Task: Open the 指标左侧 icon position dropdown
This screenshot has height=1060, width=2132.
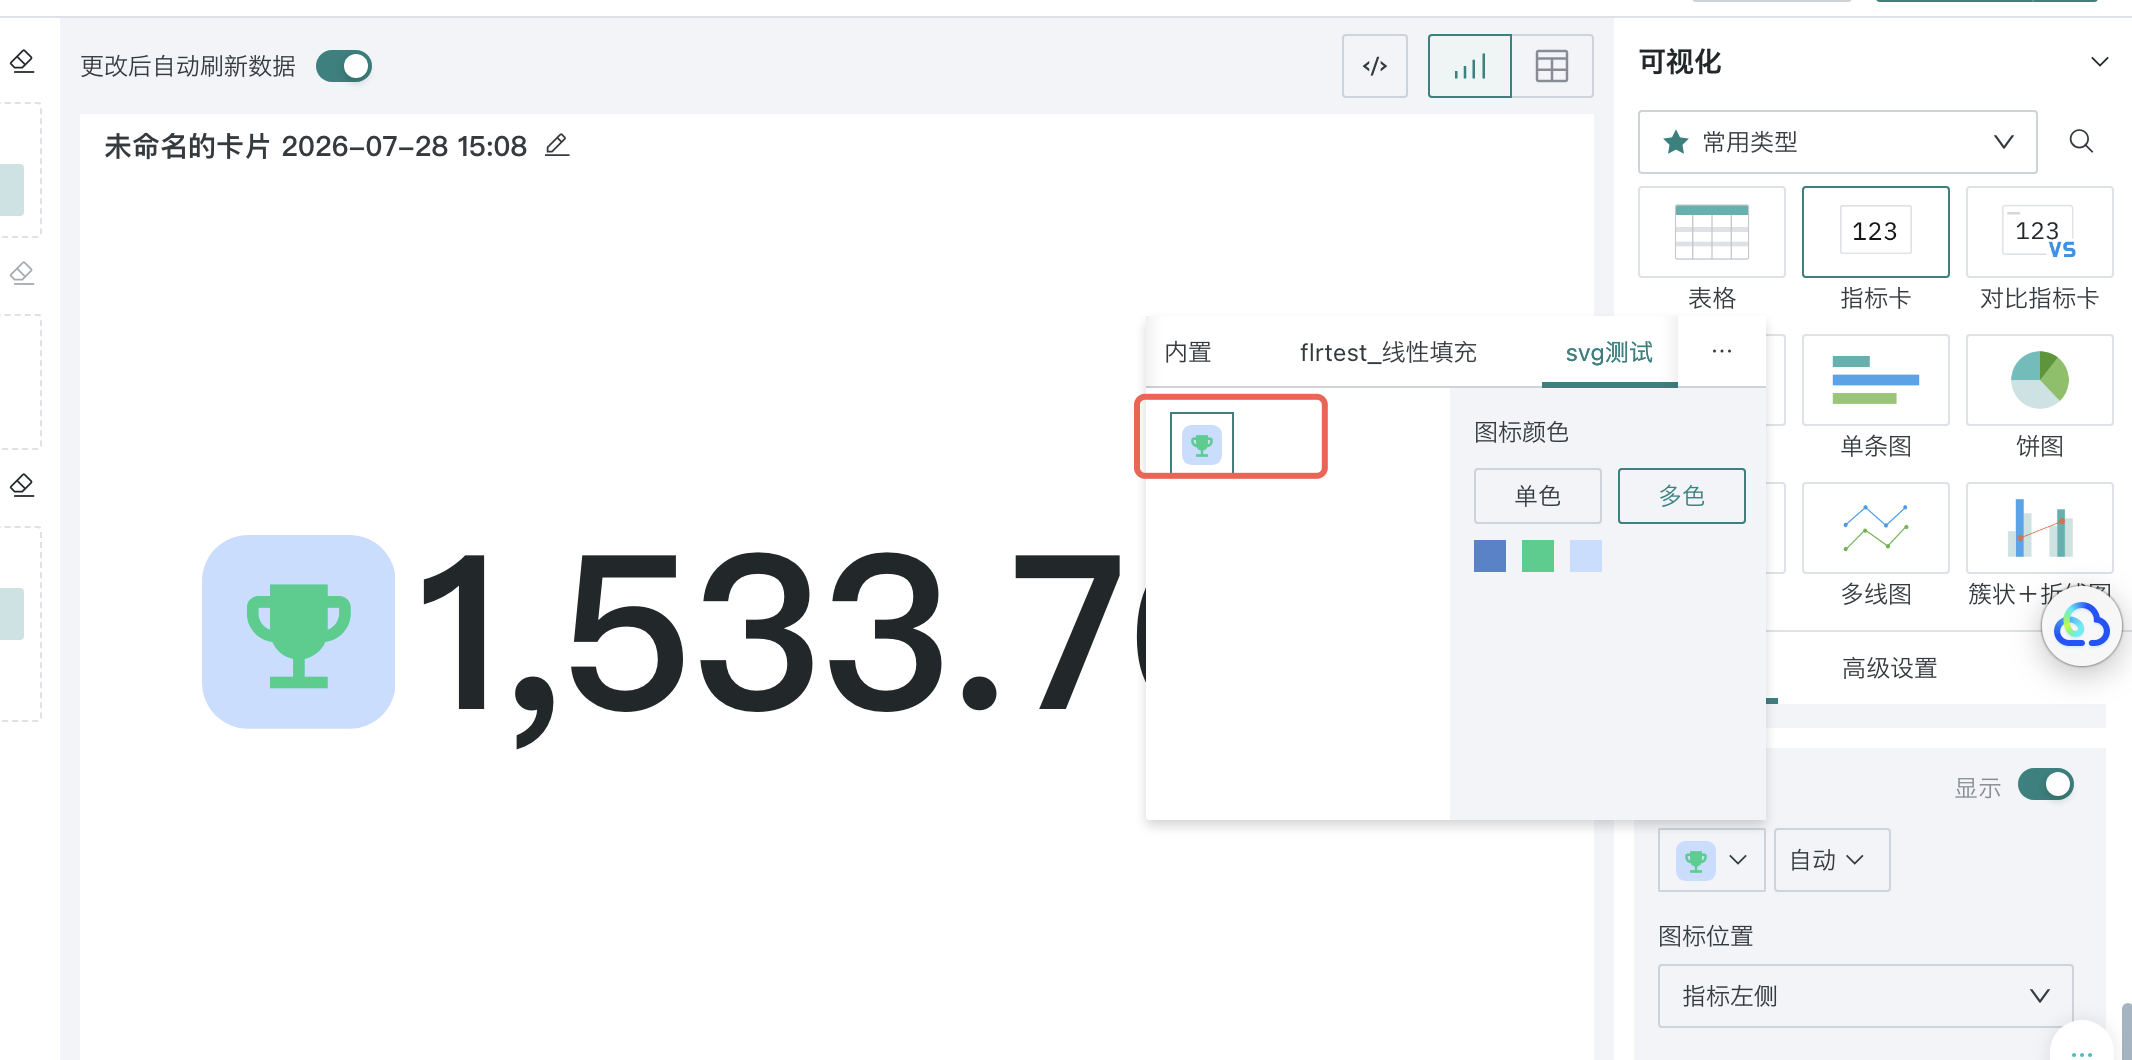Action: pyautogui.click(x=1866, y=996)
